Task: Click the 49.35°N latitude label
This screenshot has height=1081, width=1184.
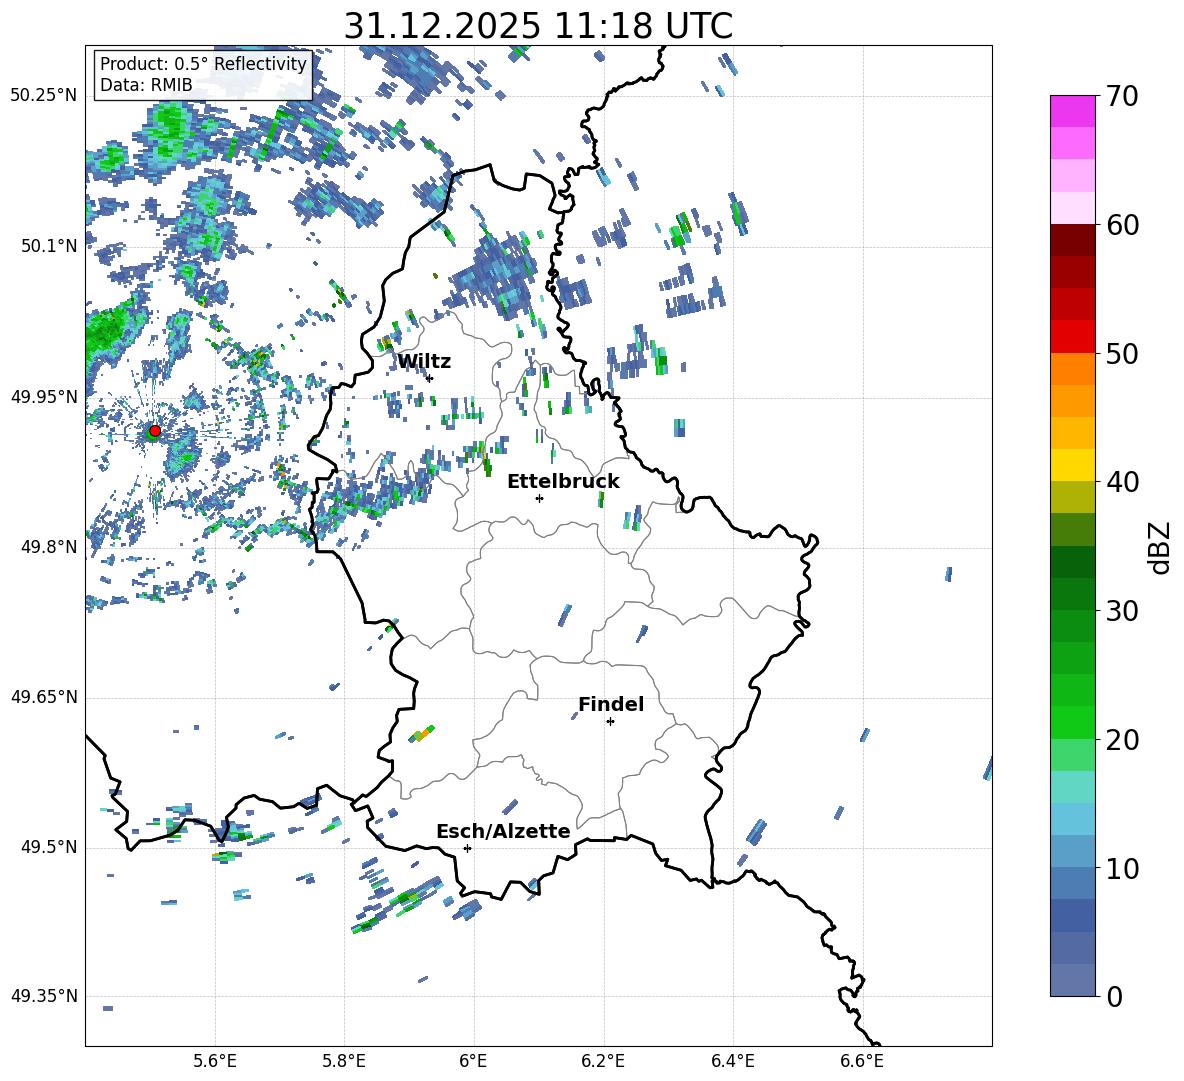Action: tap(45, 996)
